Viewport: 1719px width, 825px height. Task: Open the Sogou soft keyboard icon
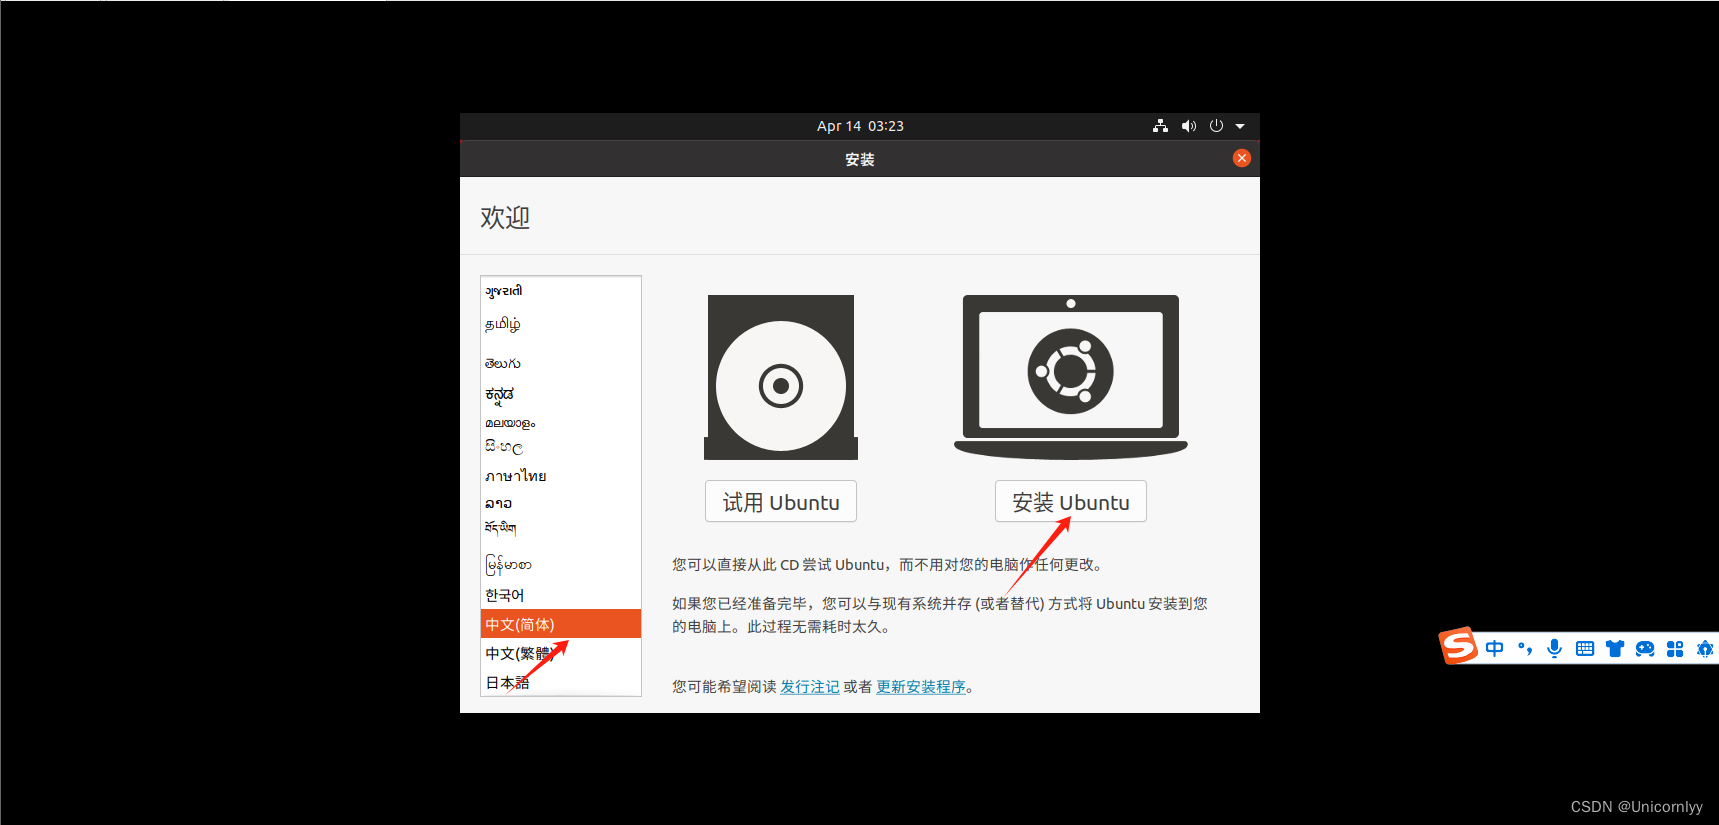(x=1585, y=648)
